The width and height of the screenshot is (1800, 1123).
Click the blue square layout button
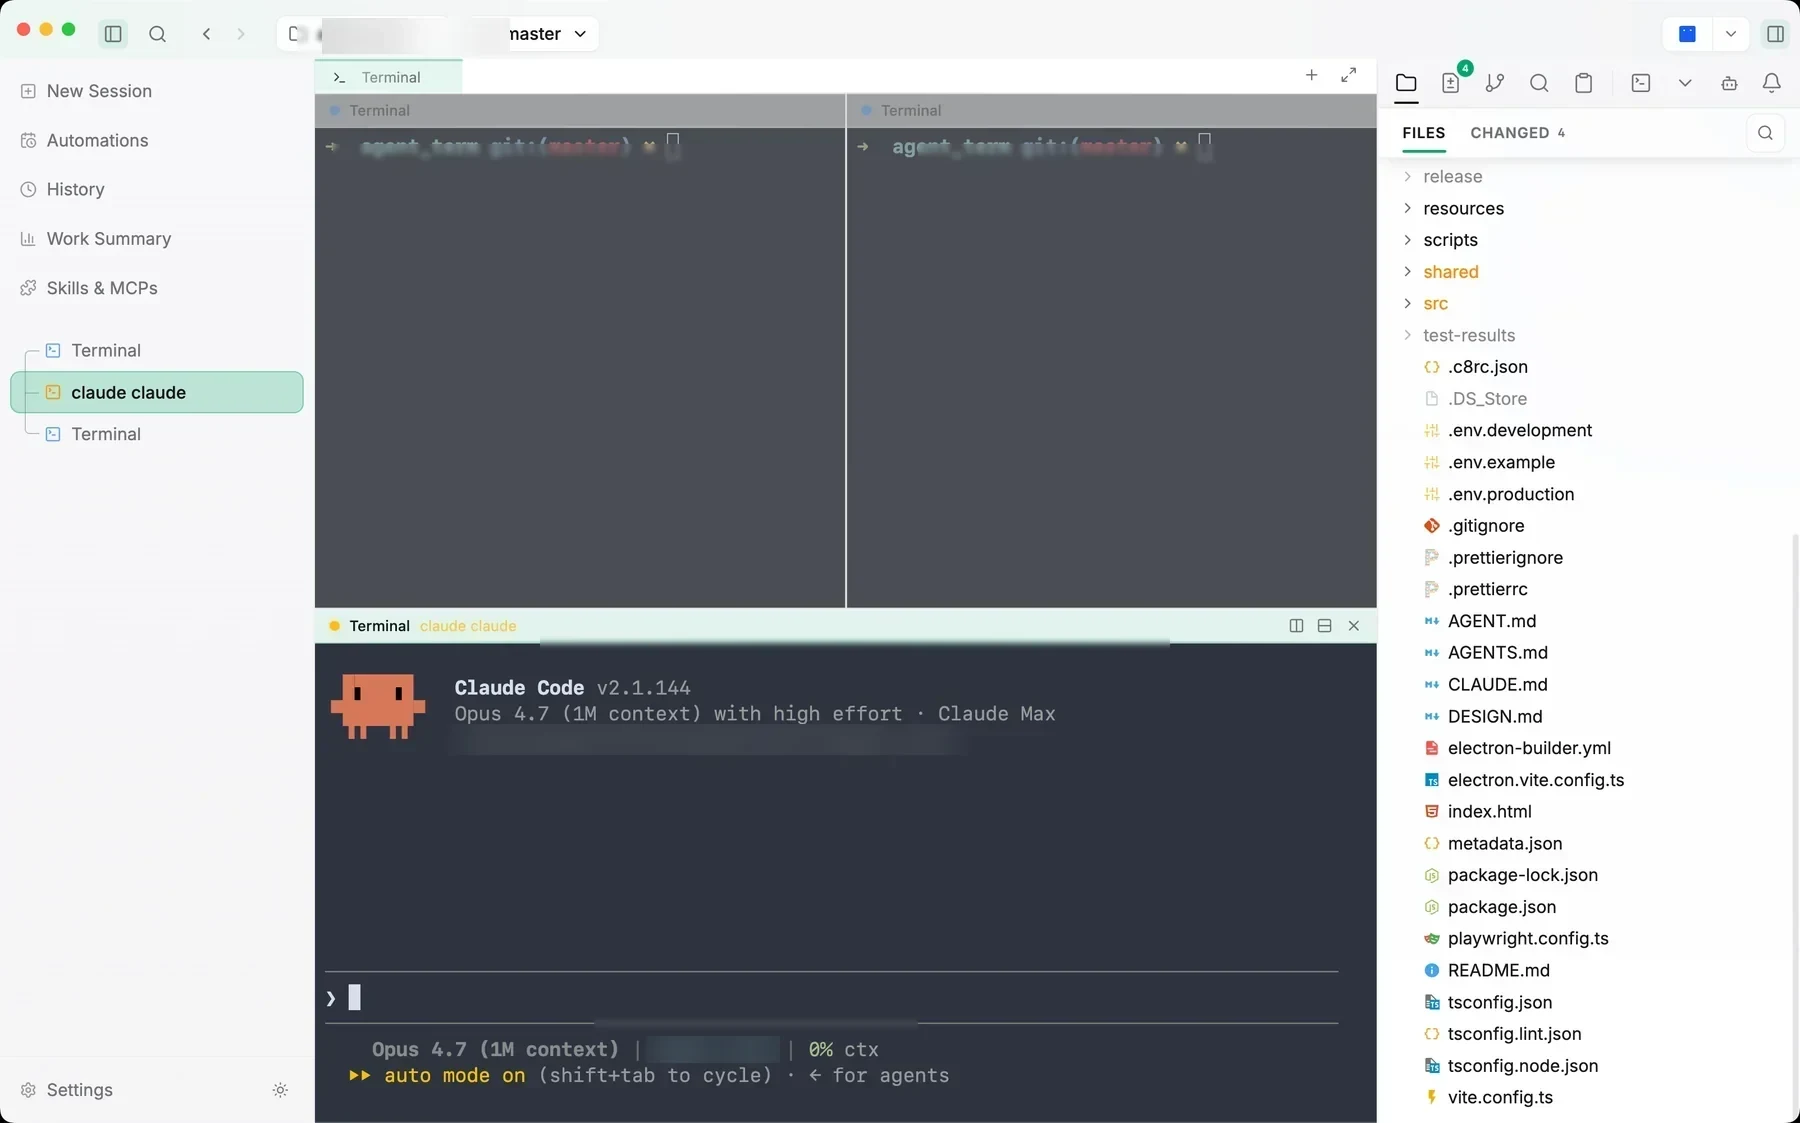click(x=1687, y=34)
